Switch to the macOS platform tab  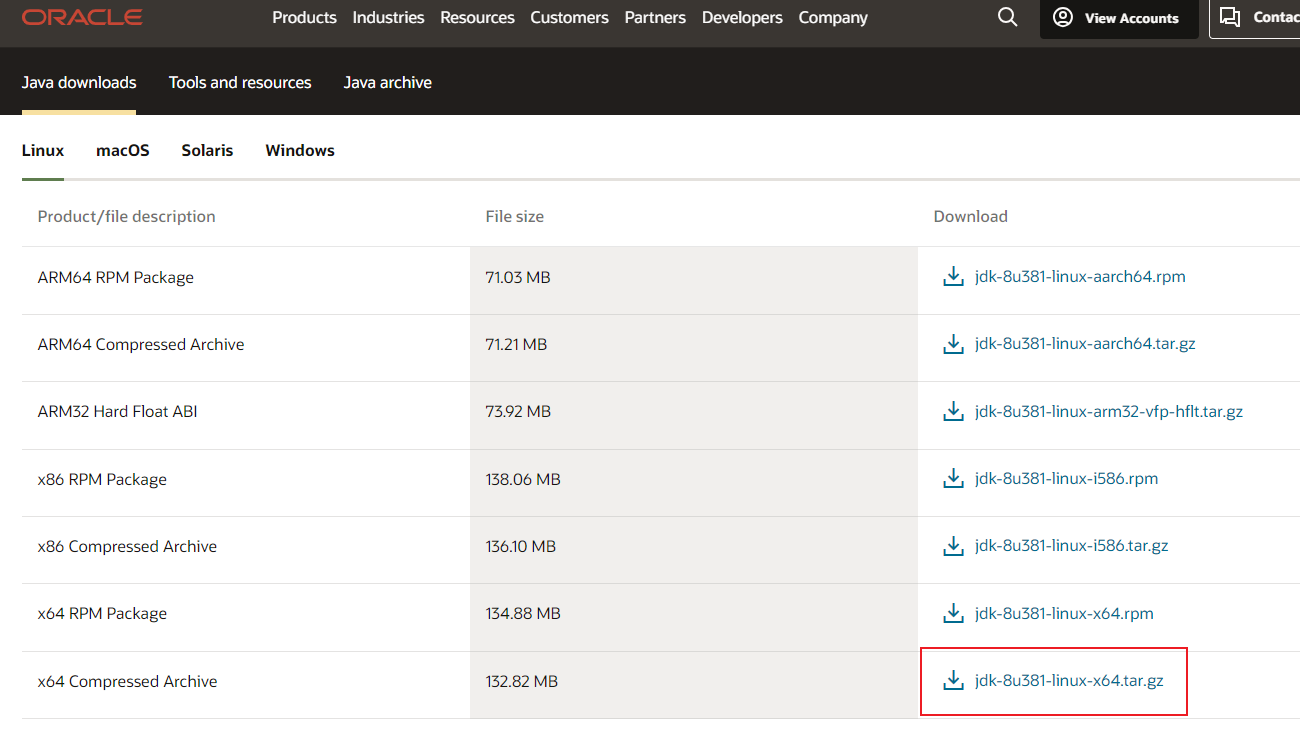pyautogui.click(x=123, y=150)
